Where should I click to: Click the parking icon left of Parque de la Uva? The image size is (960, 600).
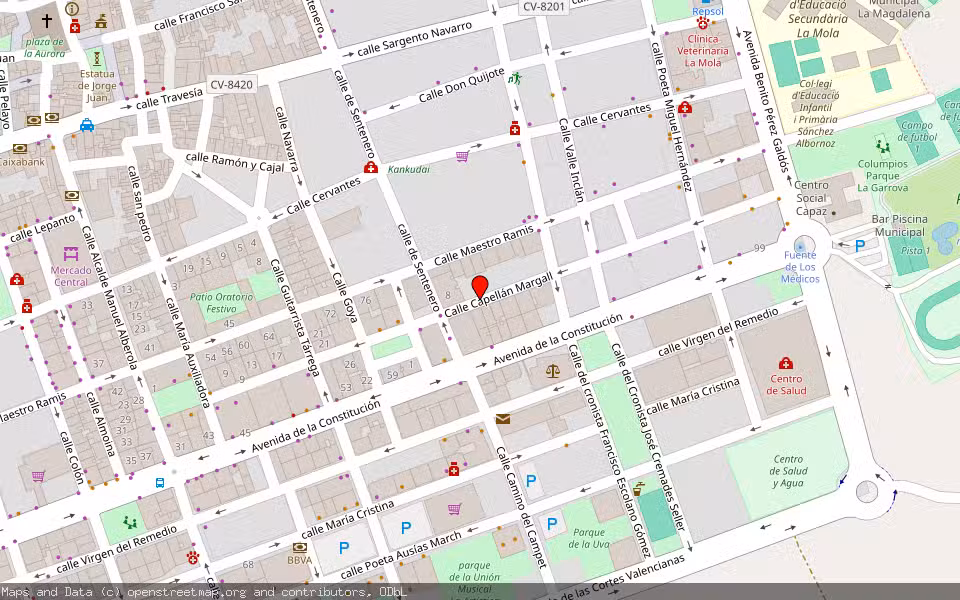click(552, 523)
